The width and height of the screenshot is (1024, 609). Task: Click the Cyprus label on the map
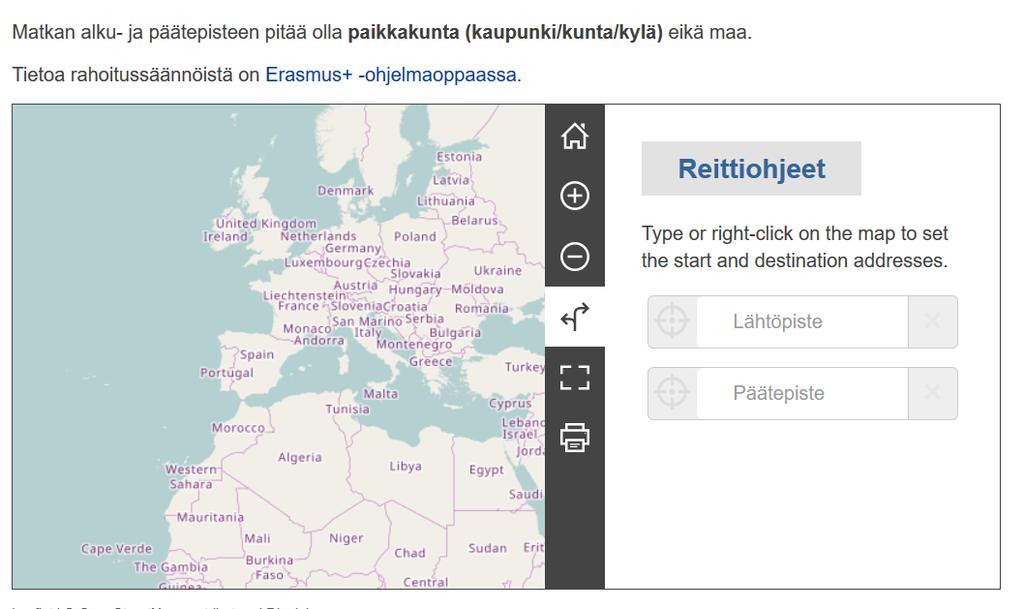click(x=510, y=403)
